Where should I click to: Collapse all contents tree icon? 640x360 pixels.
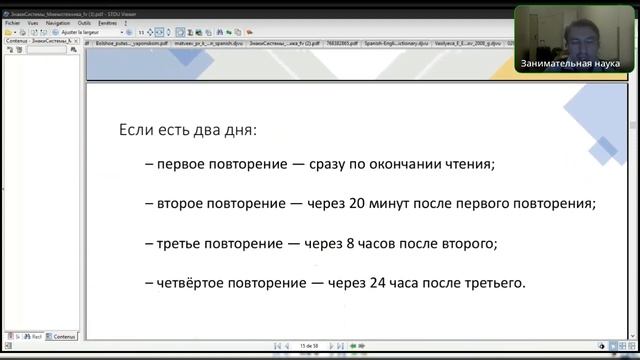[x=19, y=50]
